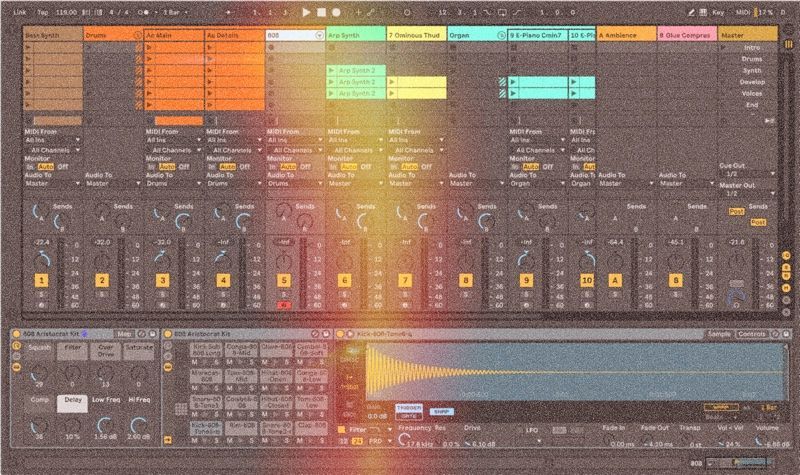Image resolution: width=800 pixels, height=475 pixels.
Task: Adjust the Hi Freq macro knob
Action: [139, 425]
